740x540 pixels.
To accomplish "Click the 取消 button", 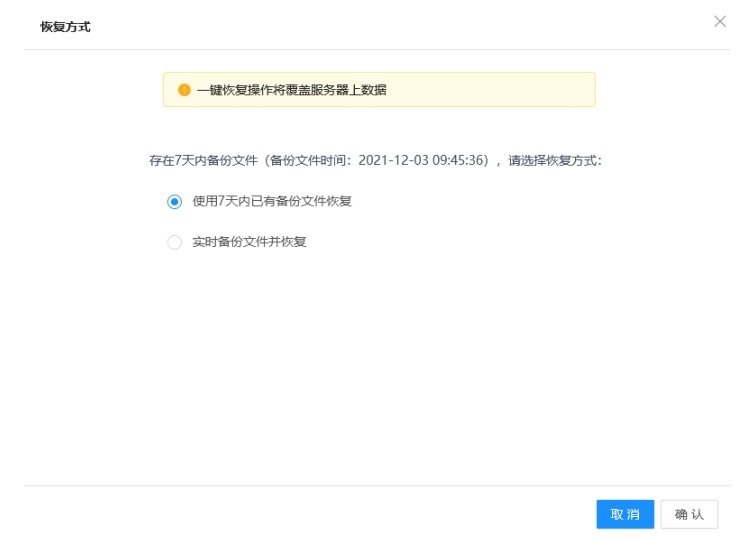I will (625, 514).
